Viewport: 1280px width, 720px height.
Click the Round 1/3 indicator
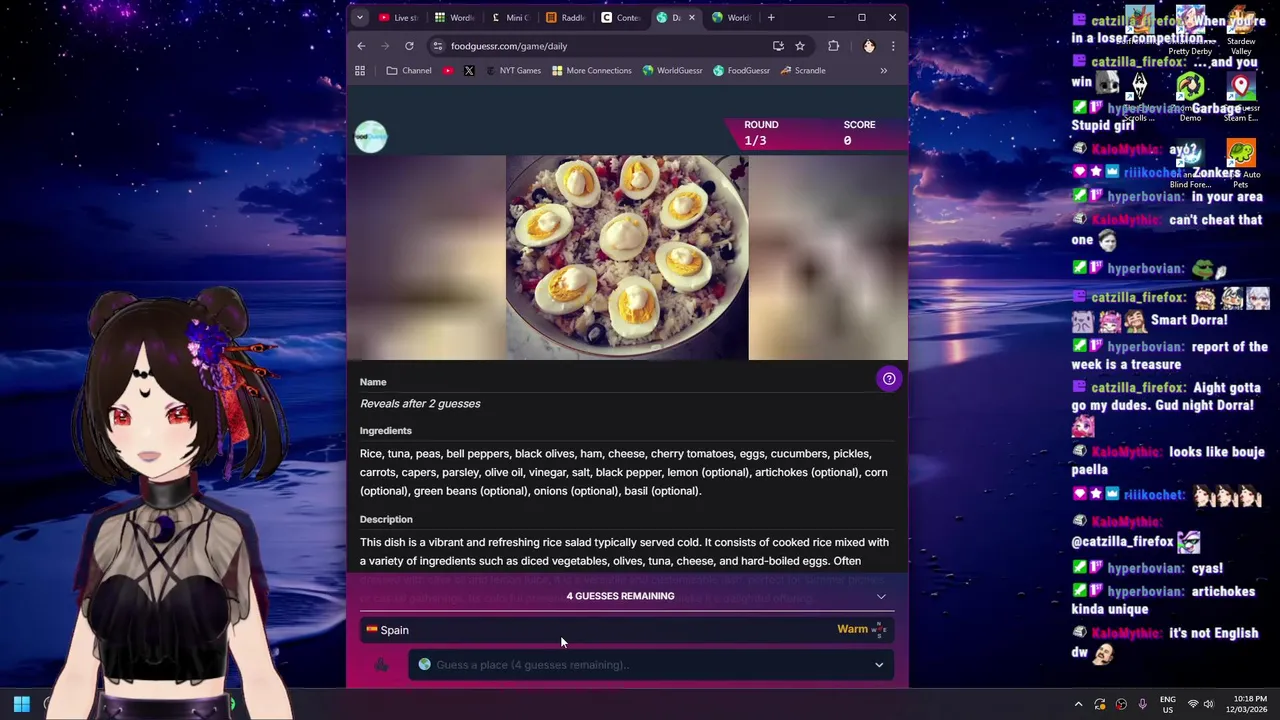pyautogui.click(x=761, y=133)
